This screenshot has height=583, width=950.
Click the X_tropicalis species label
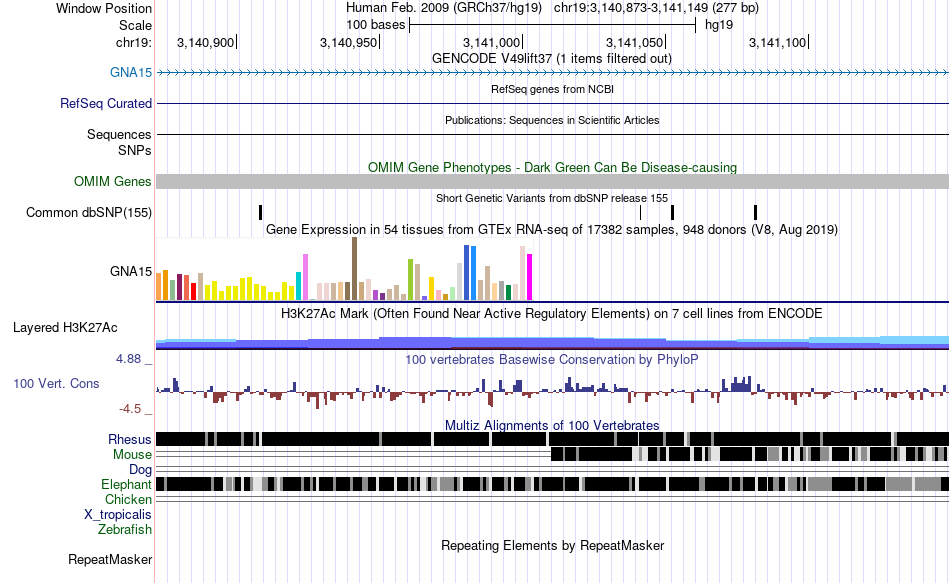pos(118,515)
